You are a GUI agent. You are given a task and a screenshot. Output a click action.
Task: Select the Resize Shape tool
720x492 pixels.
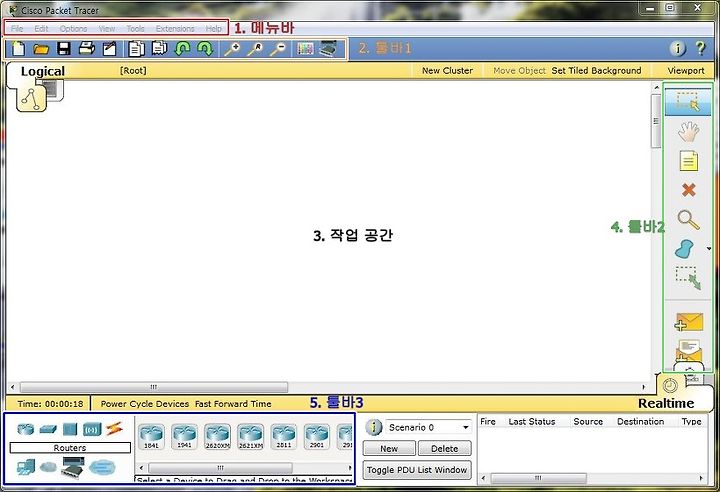coord(688,278)
